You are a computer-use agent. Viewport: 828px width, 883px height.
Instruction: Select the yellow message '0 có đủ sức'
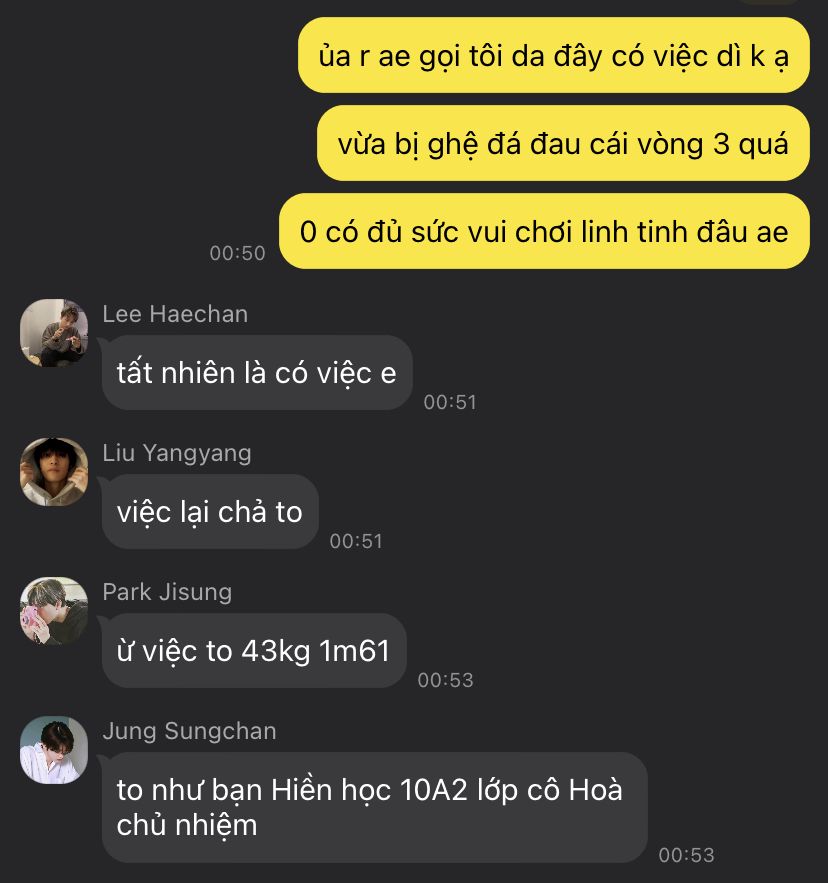pos(544,231)
